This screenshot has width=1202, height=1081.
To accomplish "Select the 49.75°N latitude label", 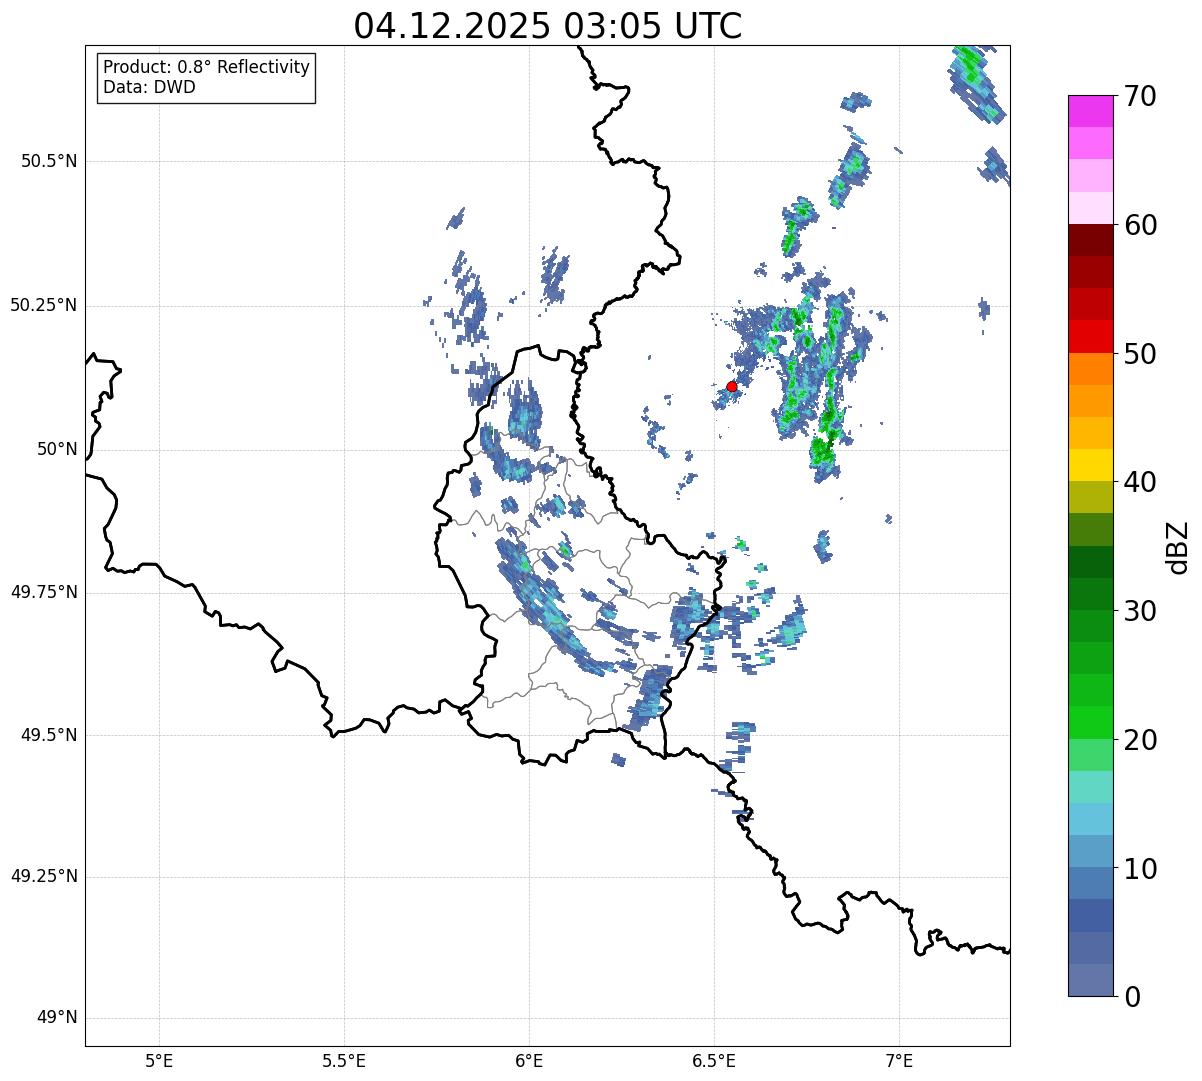I will click(44, 592).
